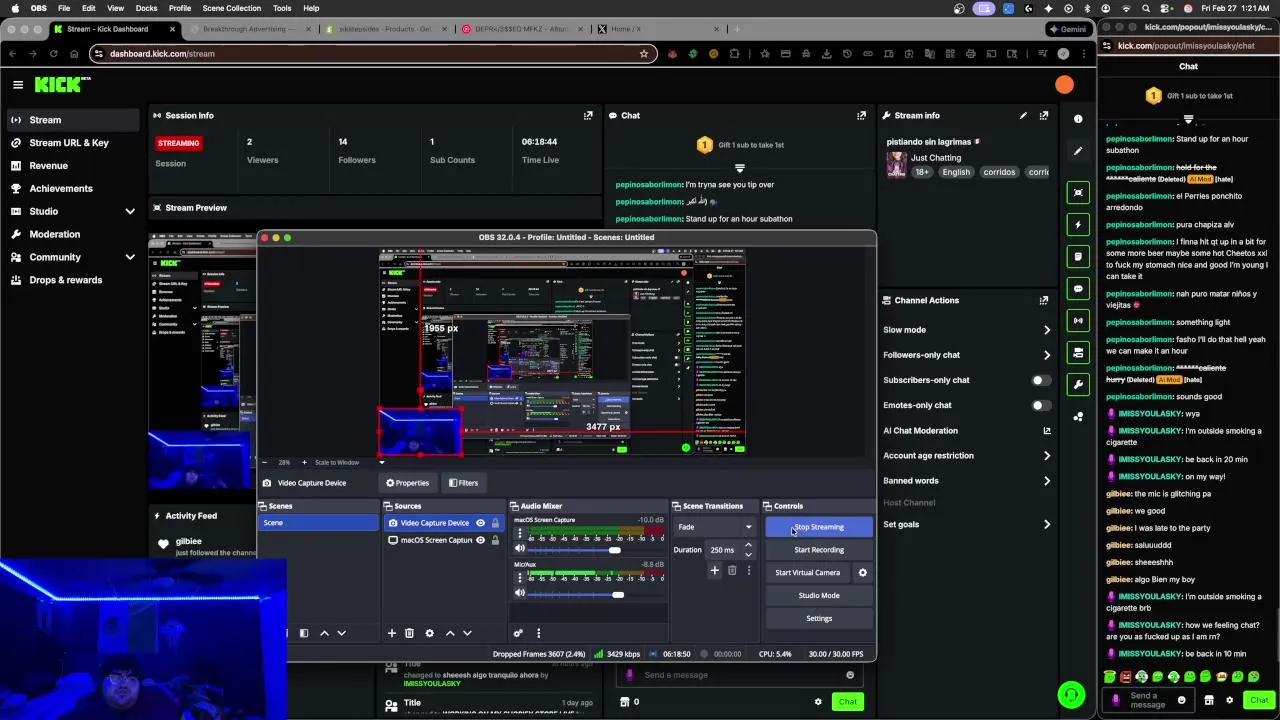This screenshot has height=720, width=1280.
Task: Remove selected source with trash icon
Action: click(x=409, y=633)
